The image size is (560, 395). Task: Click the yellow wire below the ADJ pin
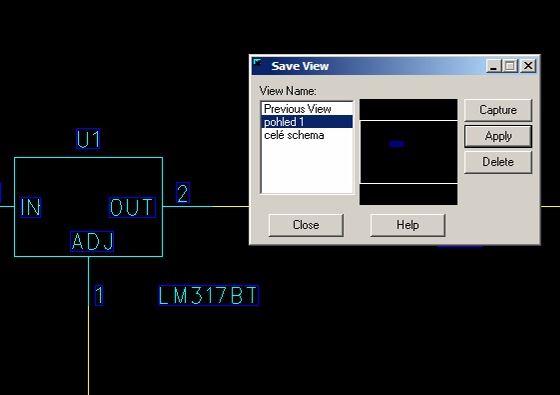pyautogui.click(x=89, y=350)
